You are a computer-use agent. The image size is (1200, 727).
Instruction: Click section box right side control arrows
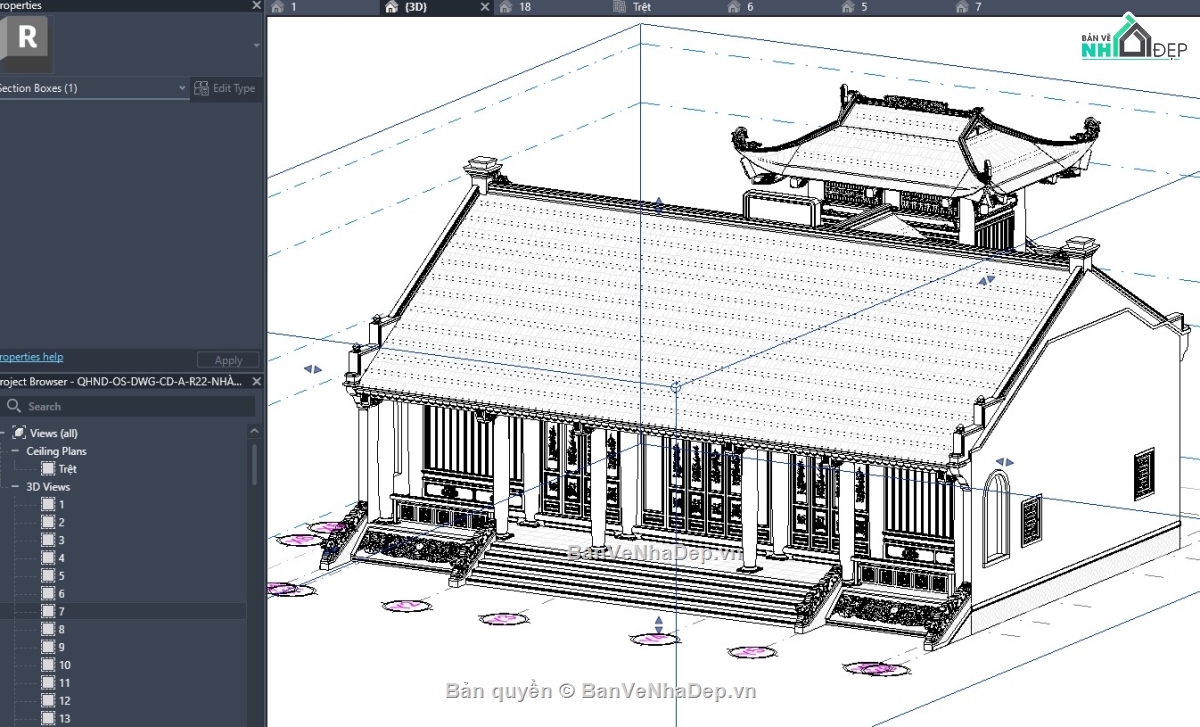pos(1004,462)
